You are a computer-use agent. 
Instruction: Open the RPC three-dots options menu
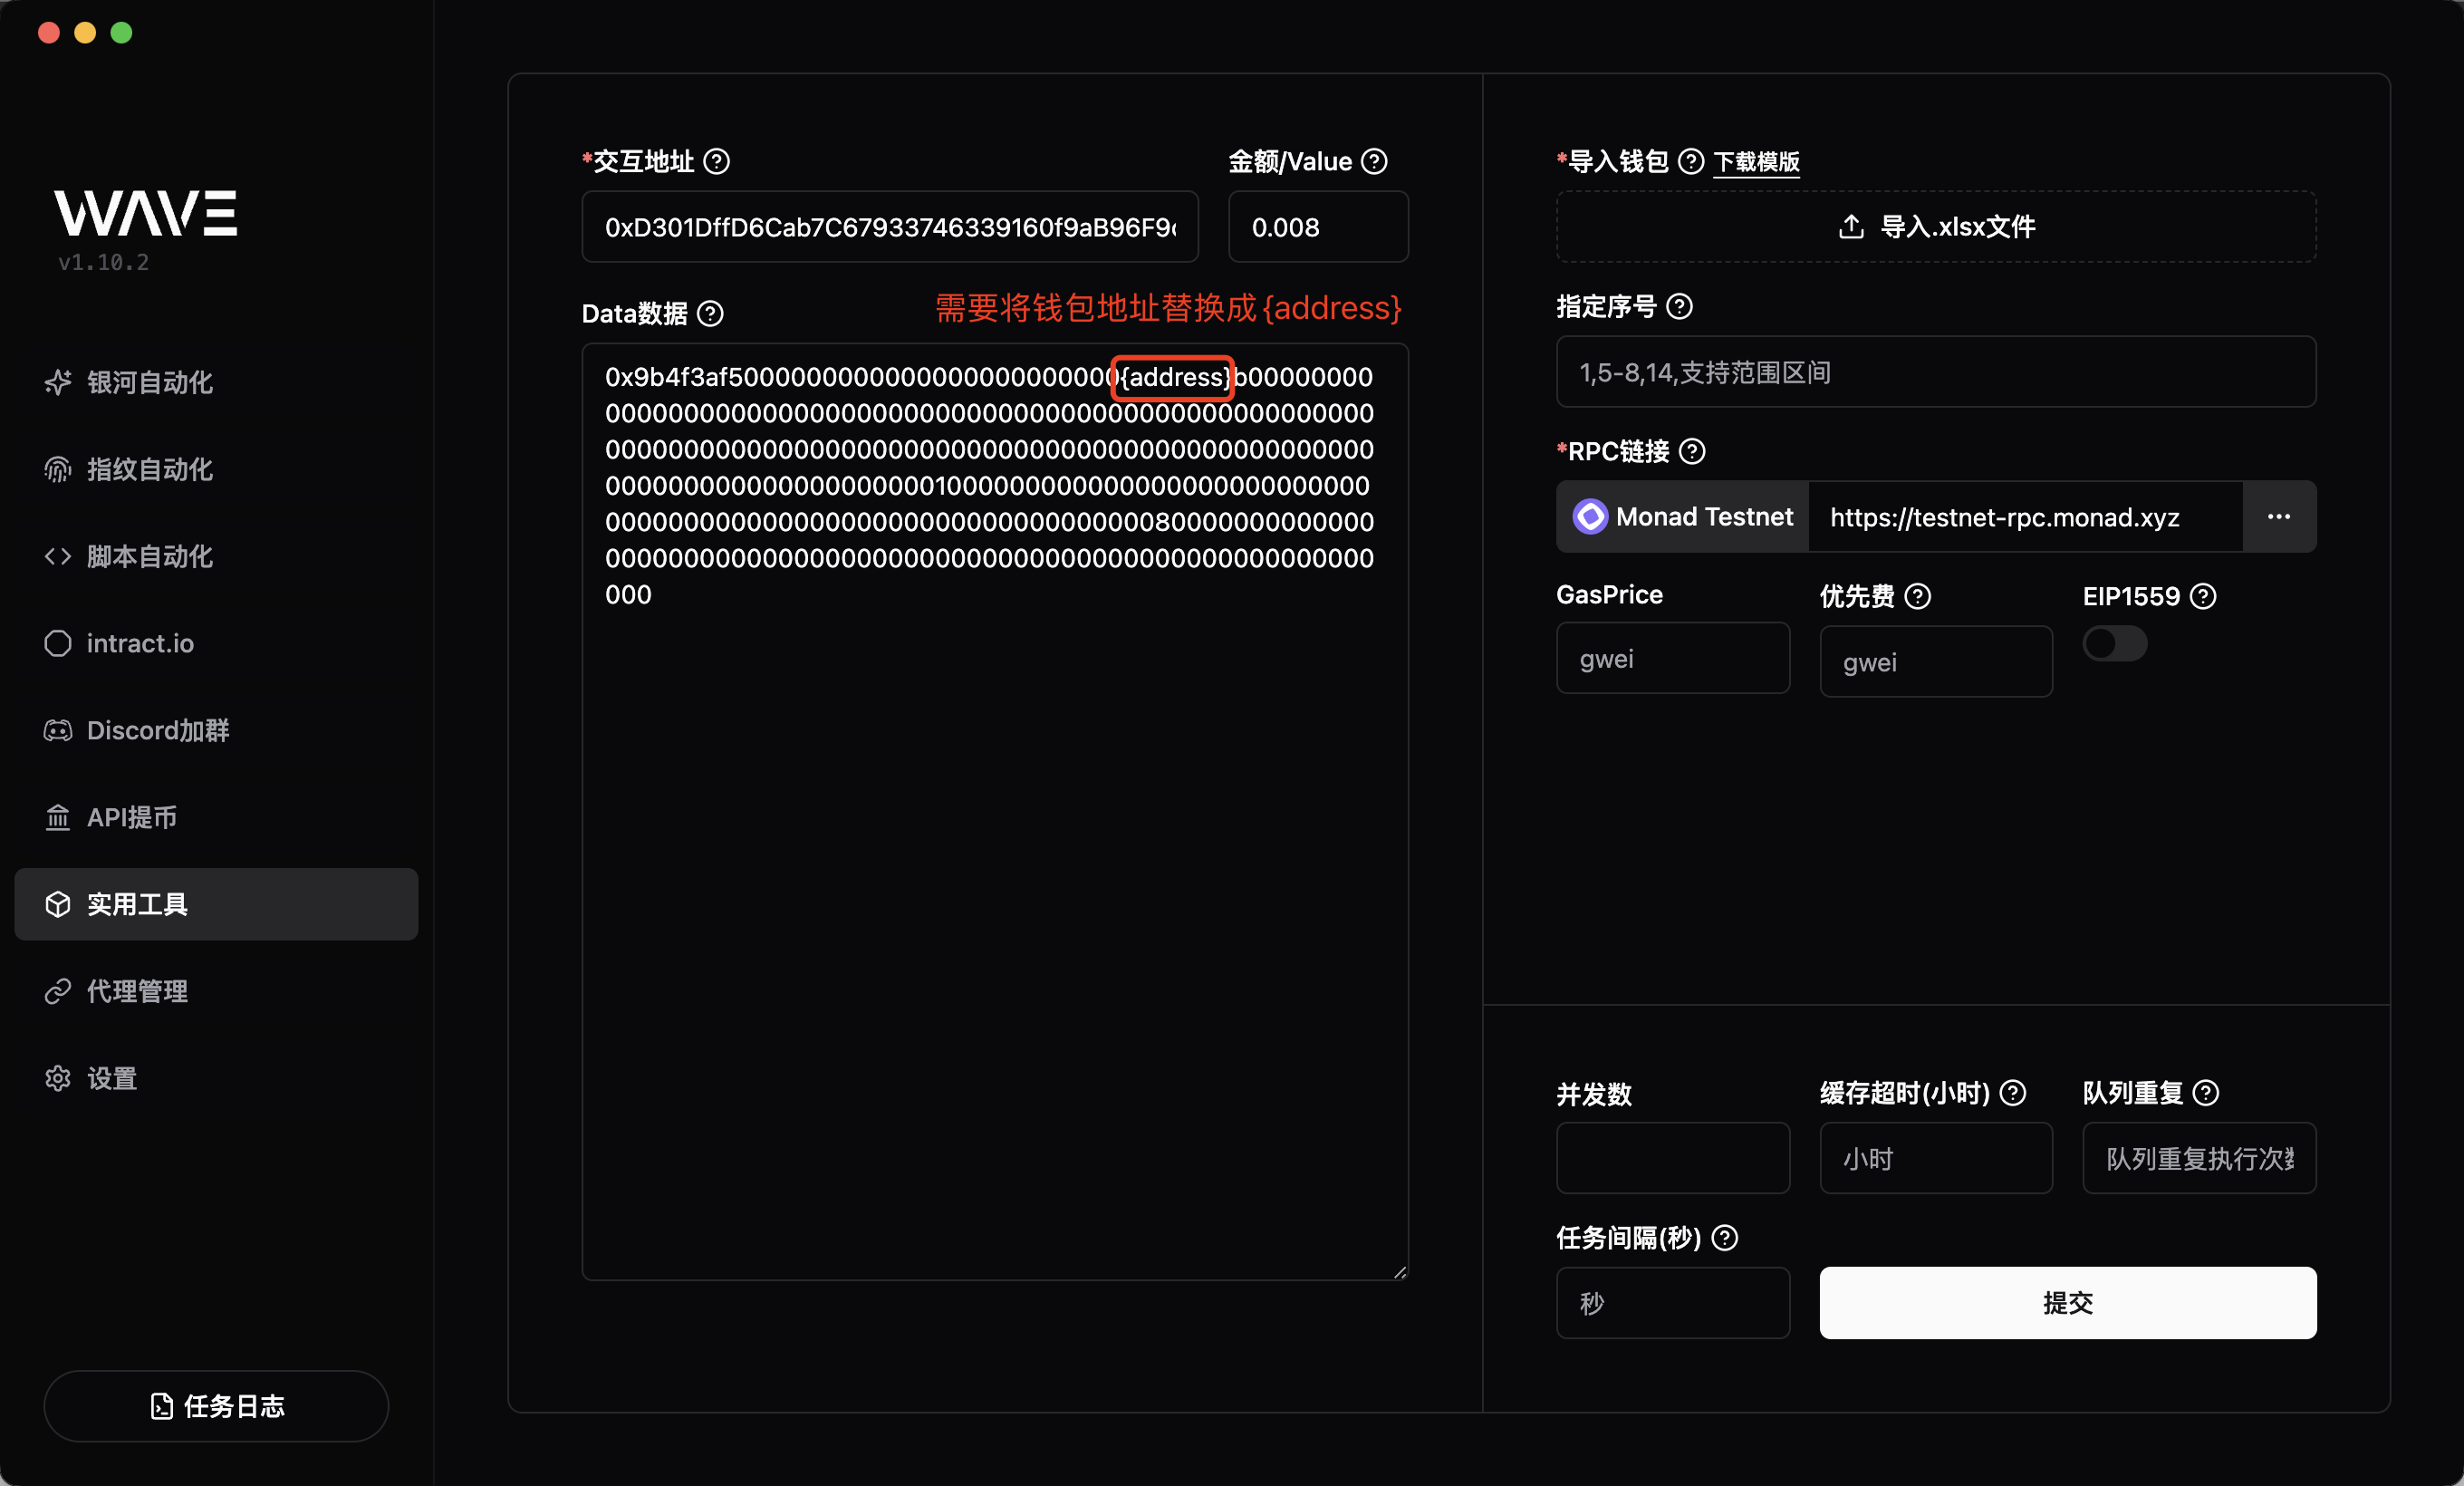point(2278,517)
